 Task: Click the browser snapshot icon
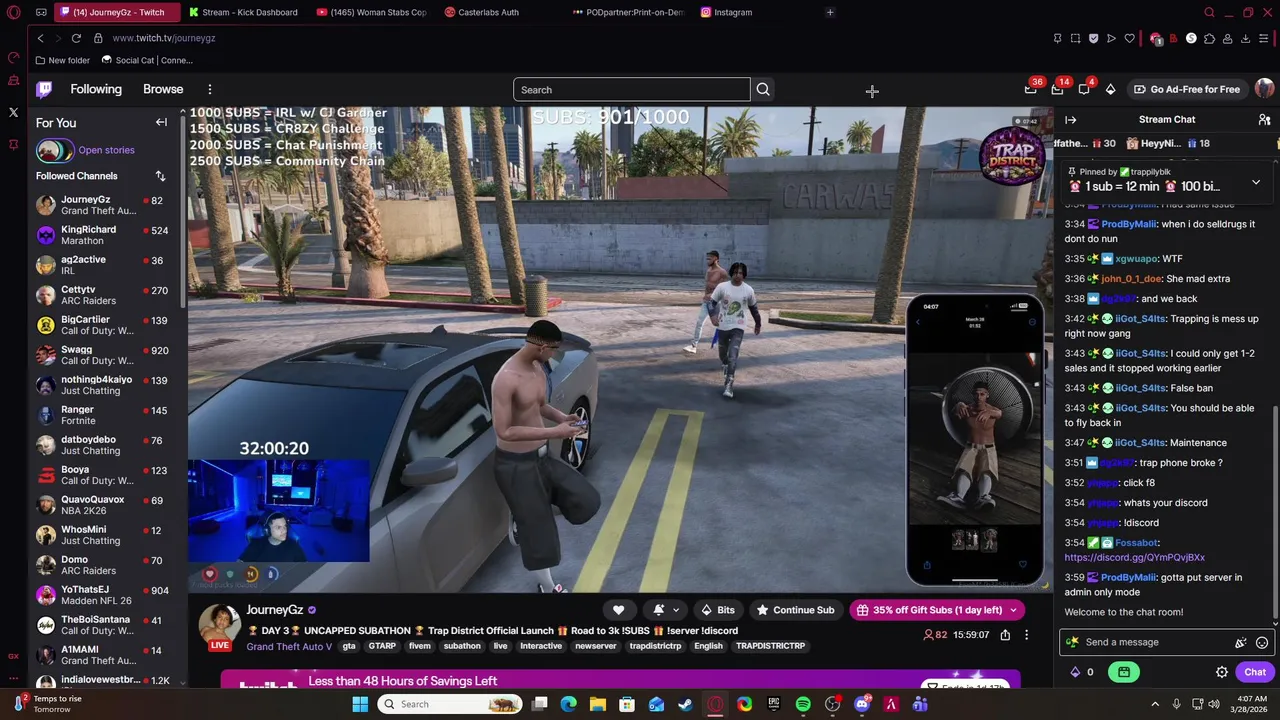1075,38
